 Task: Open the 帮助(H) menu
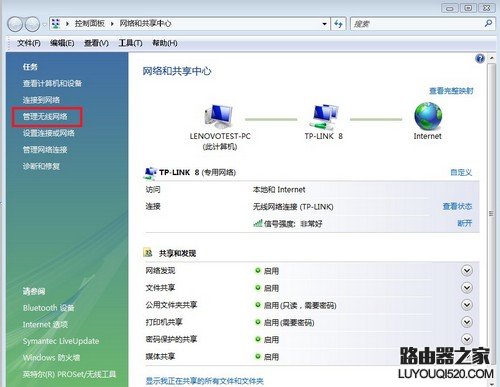tap(165, 43)
